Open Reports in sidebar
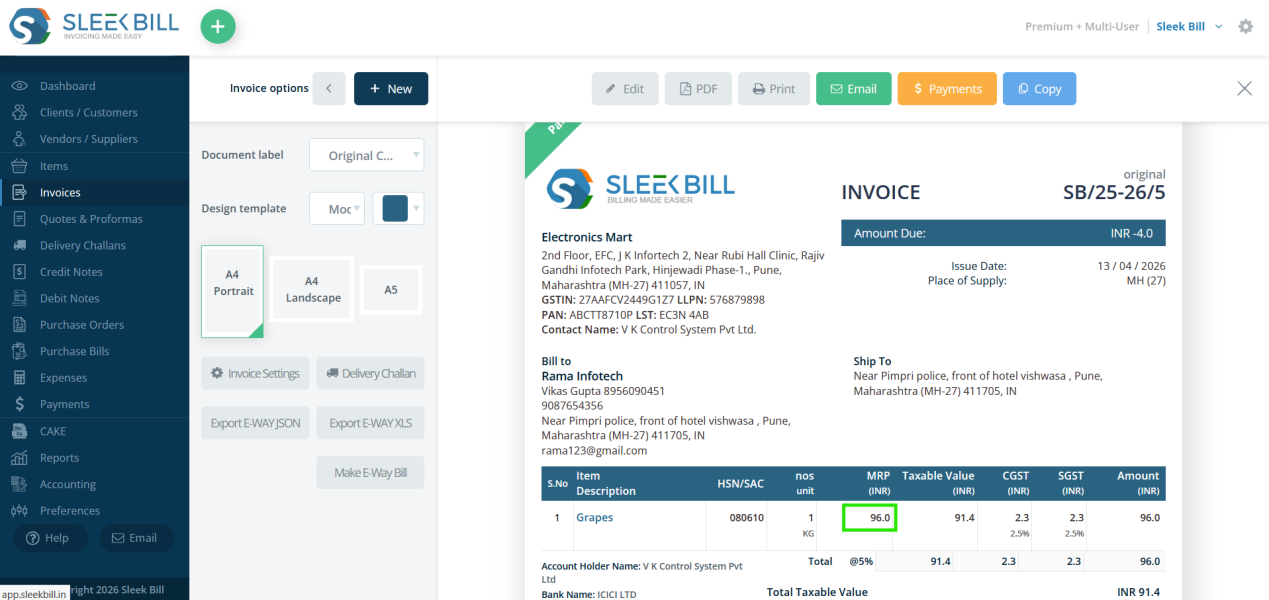1269x600 pixels. 59,458
